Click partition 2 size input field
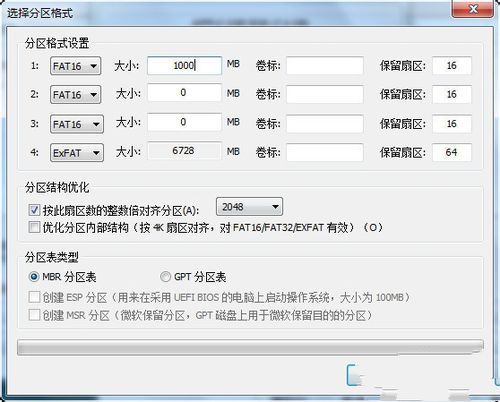Viewport: 500px width, 402px height. click(x=184, y=93)
